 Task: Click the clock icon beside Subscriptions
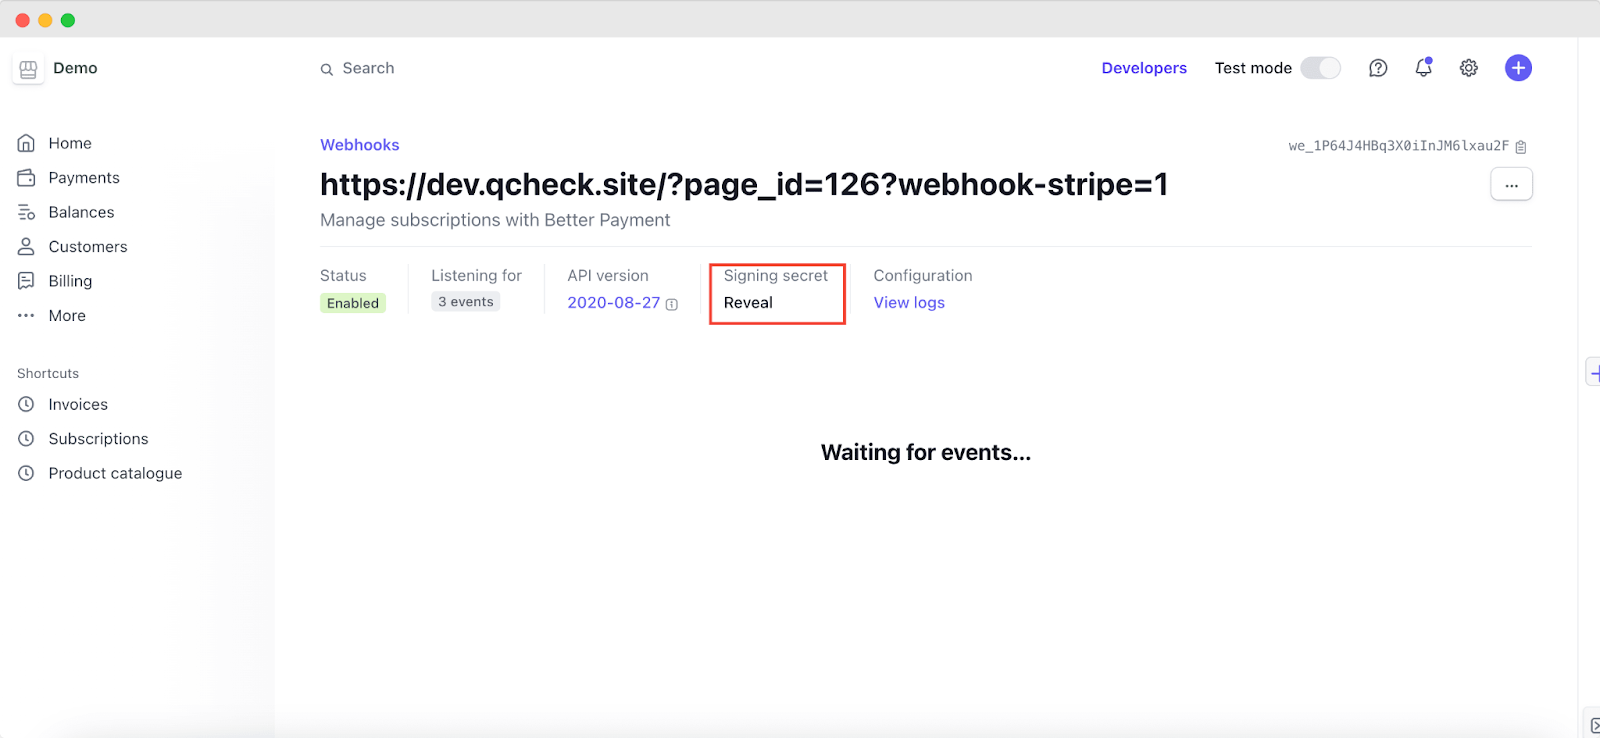coord(27,438)
